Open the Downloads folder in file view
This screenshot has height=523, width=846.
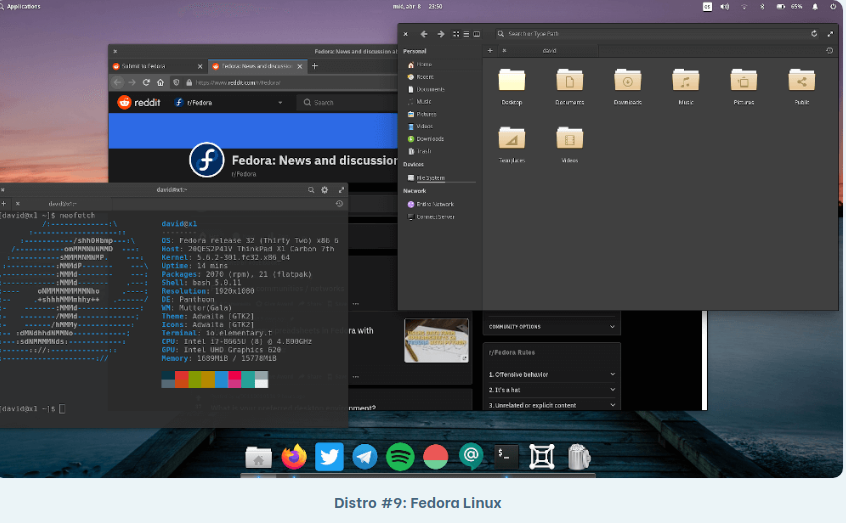[627, 82]
